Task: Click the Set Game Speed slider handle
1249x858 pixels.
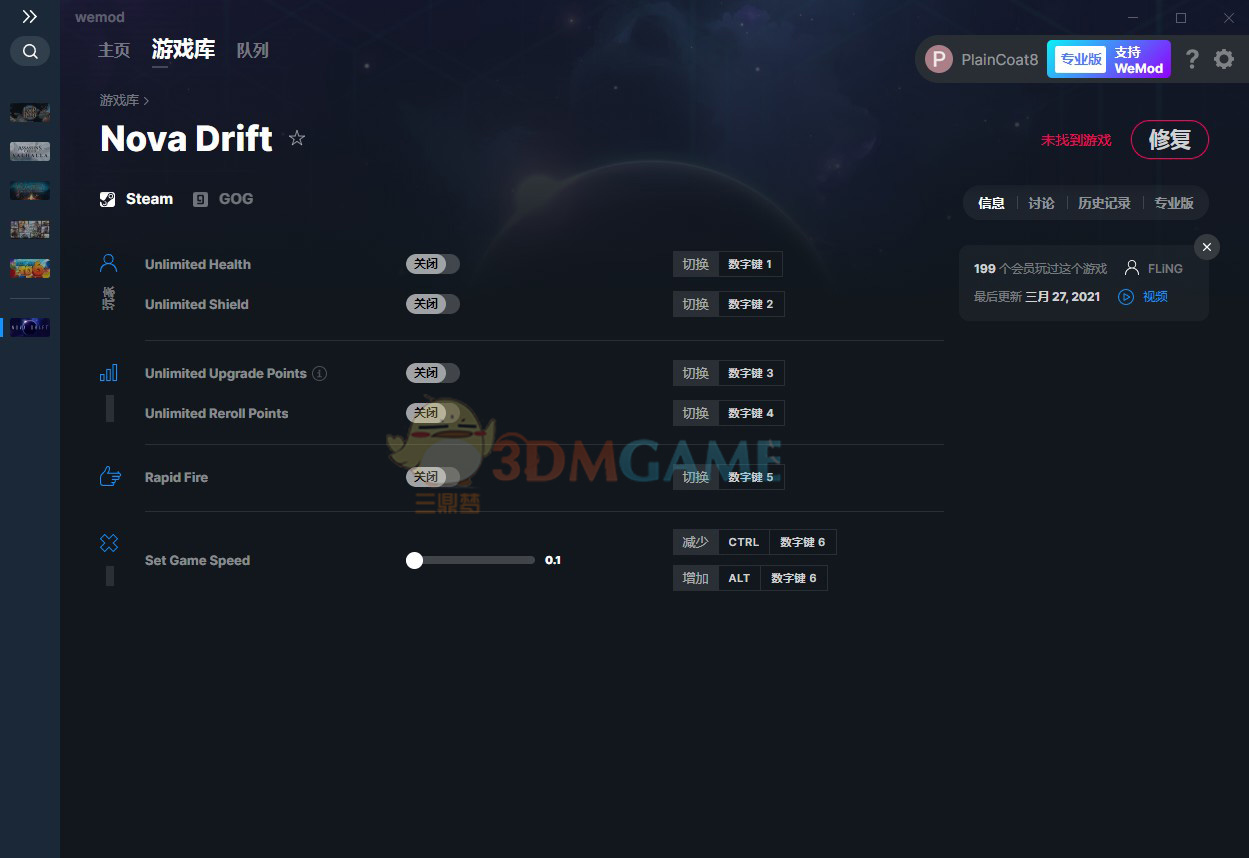Action: (x=415, y=560)
